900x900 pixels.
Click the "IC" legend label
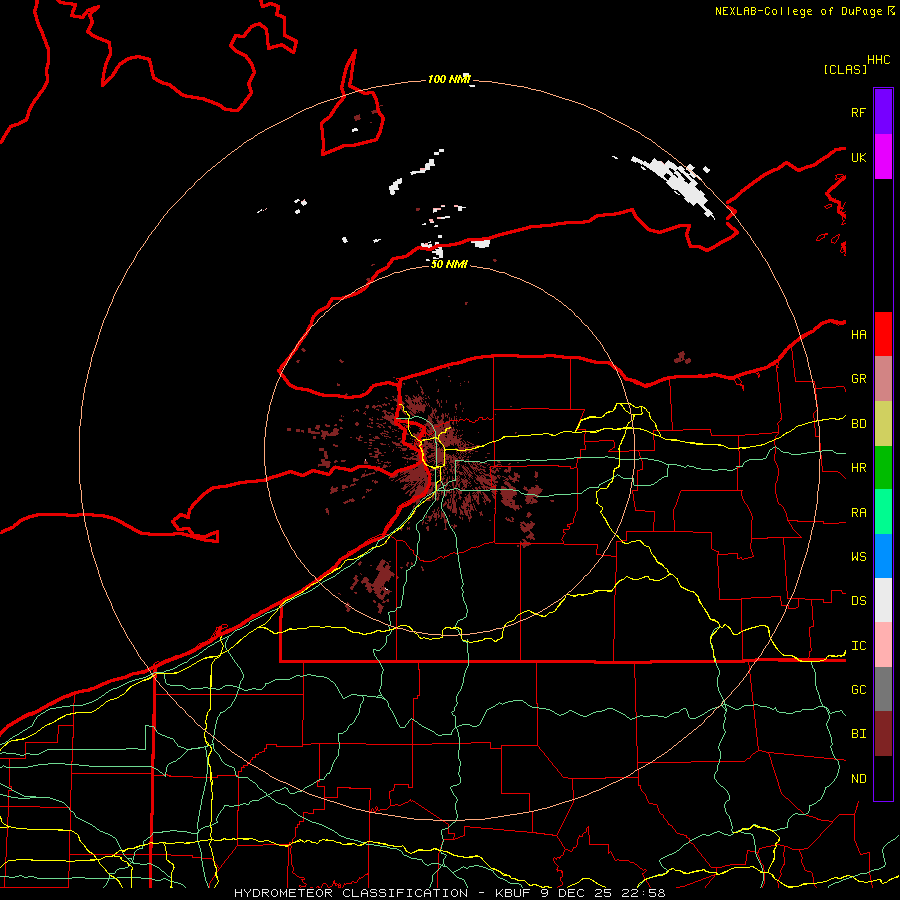[858, 646]
